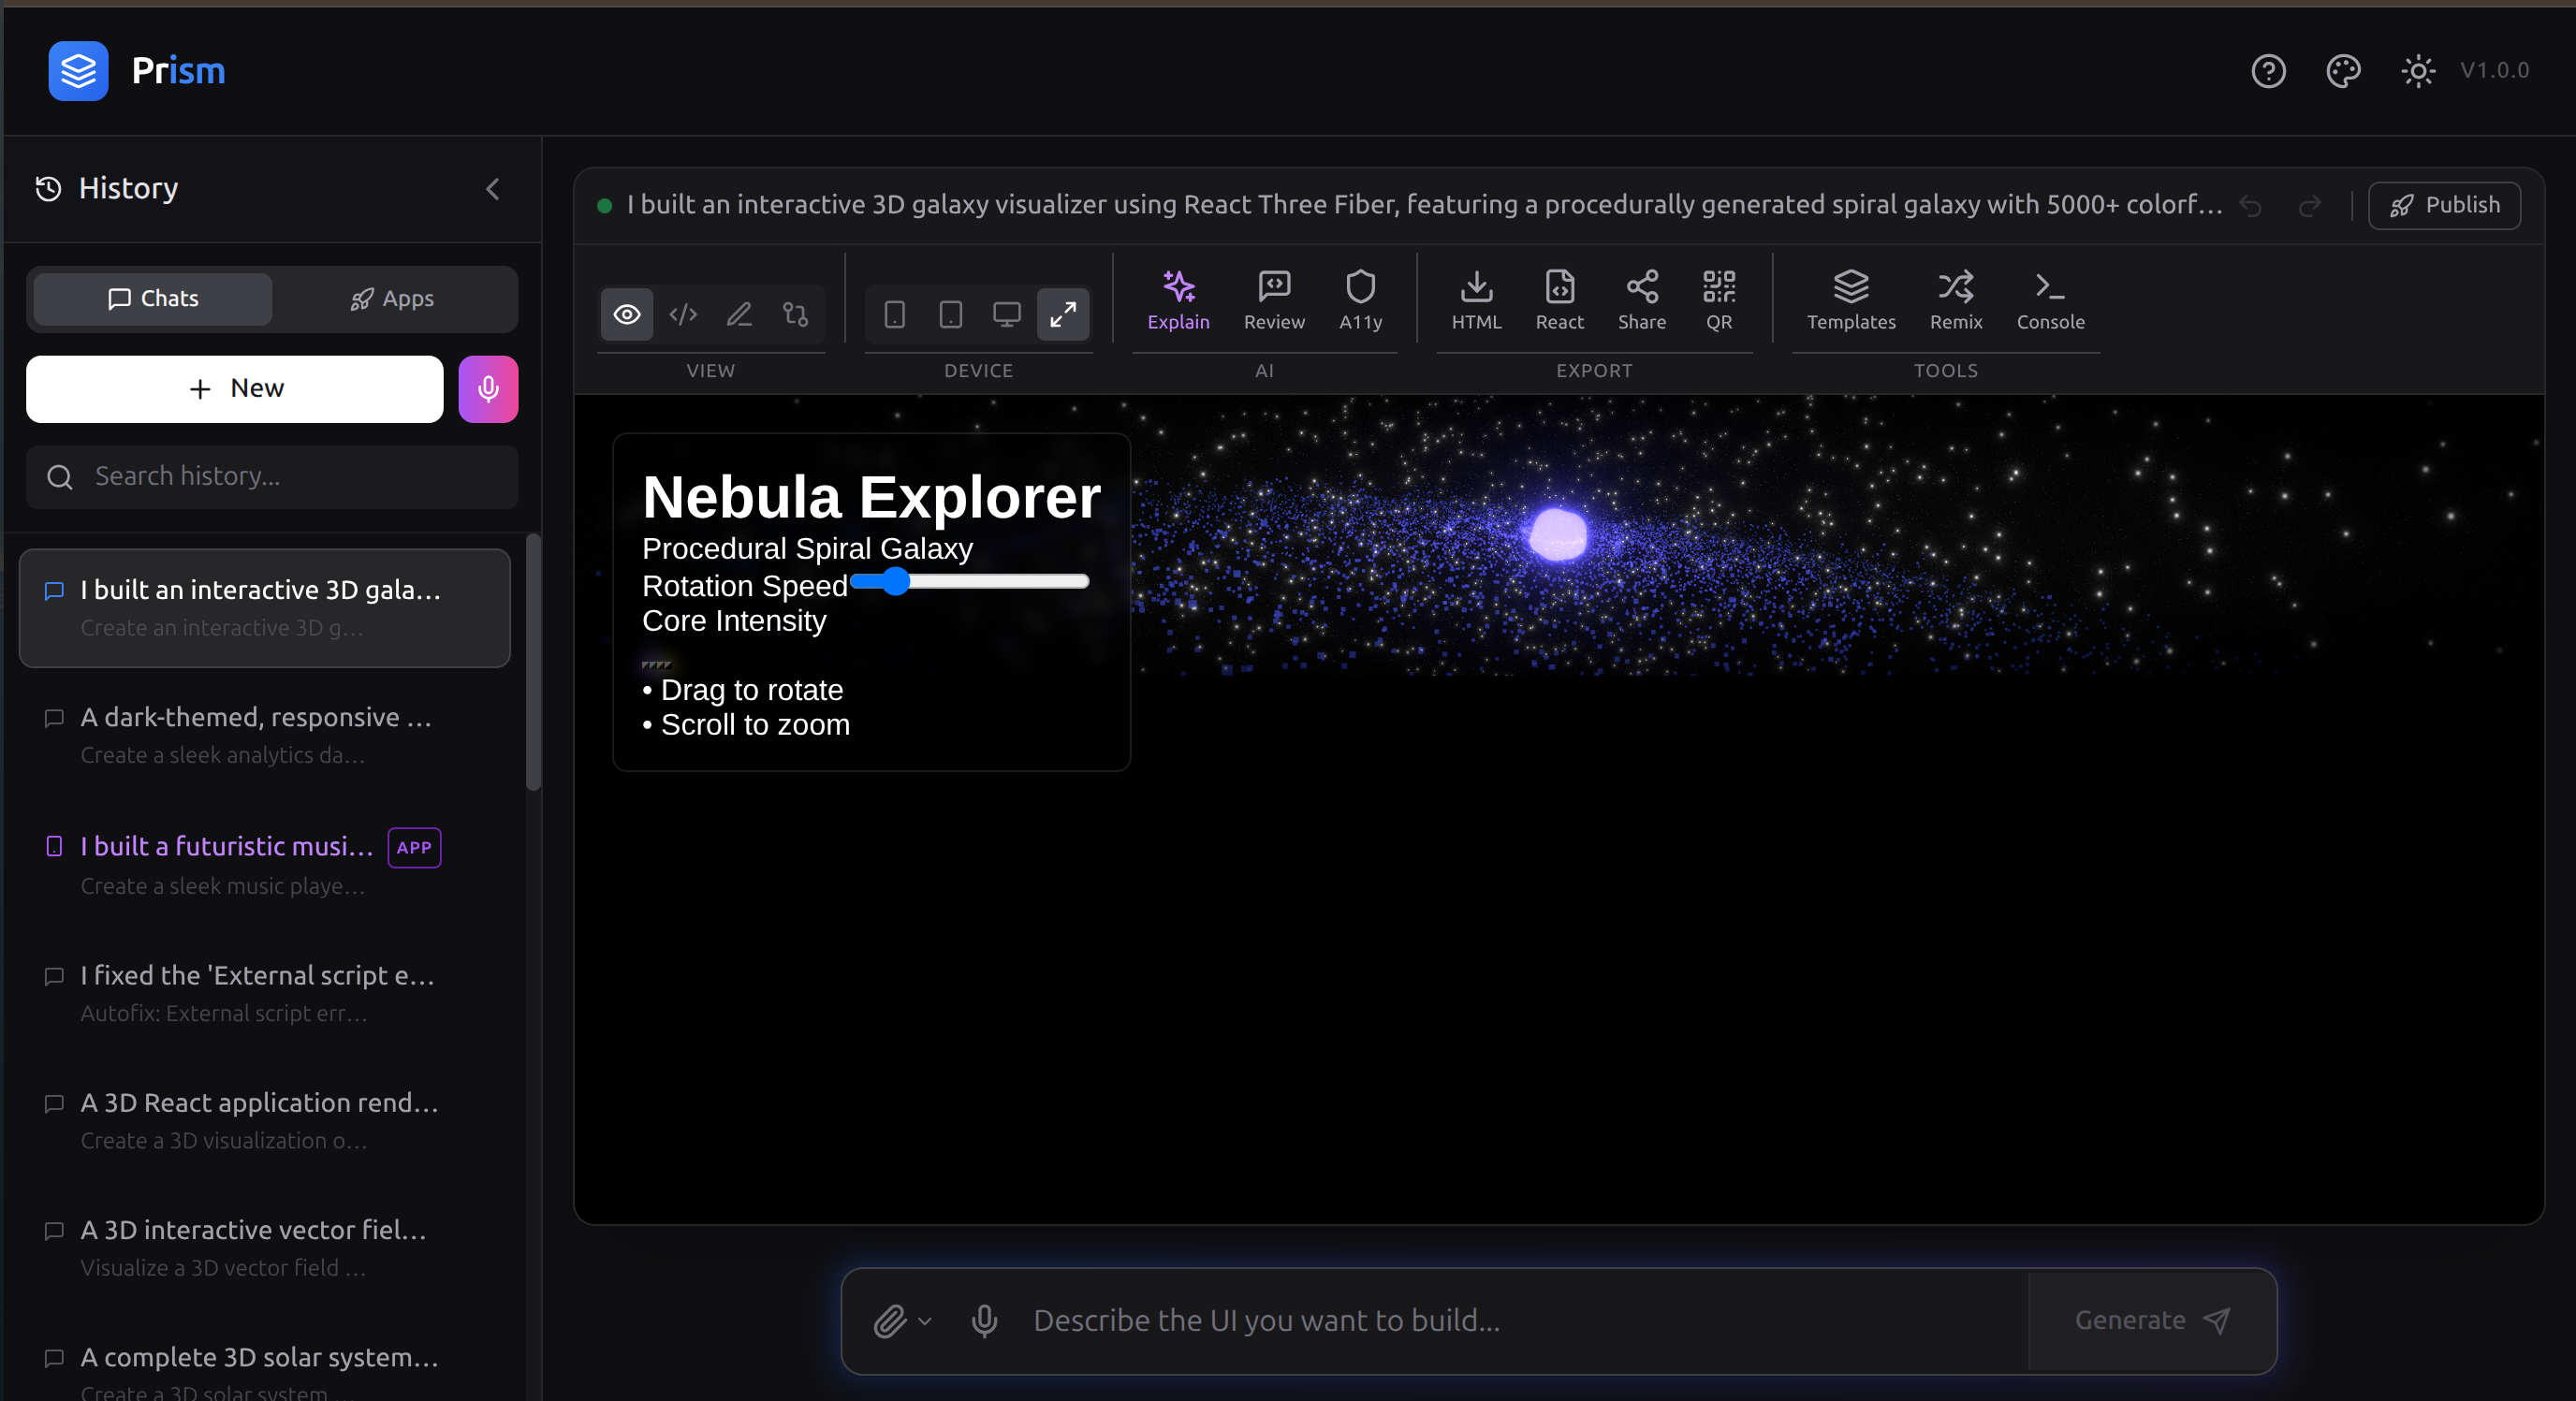Toggle fullscreen device view

point(1062,315)
